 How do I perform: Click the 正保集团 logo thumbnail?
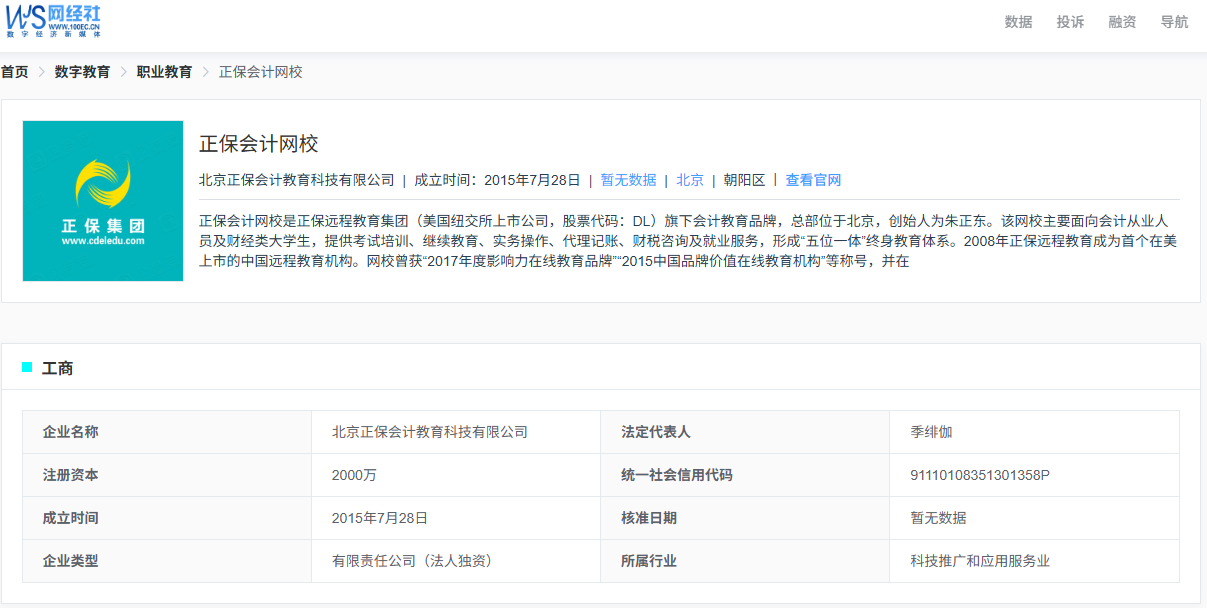coord(103,201)
